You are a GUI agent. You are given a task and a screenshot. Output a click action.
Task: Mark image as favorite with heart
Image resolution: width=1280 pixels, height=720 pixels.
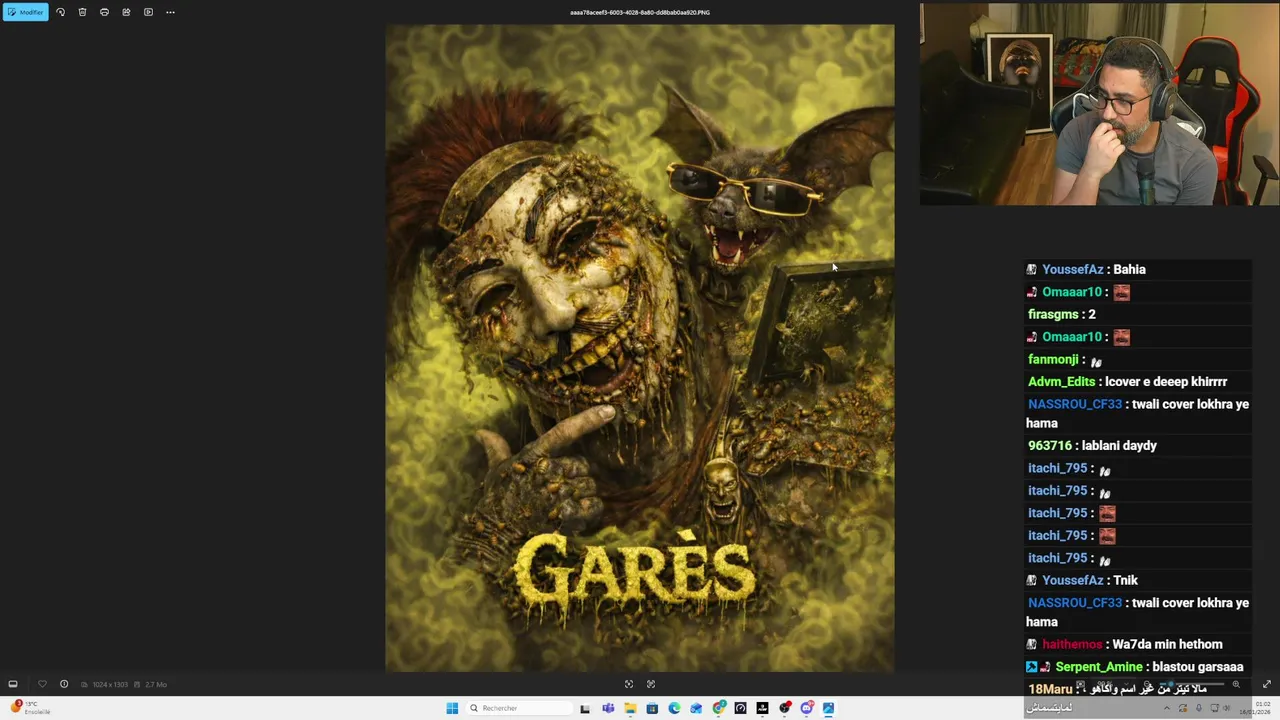(42, 684)
